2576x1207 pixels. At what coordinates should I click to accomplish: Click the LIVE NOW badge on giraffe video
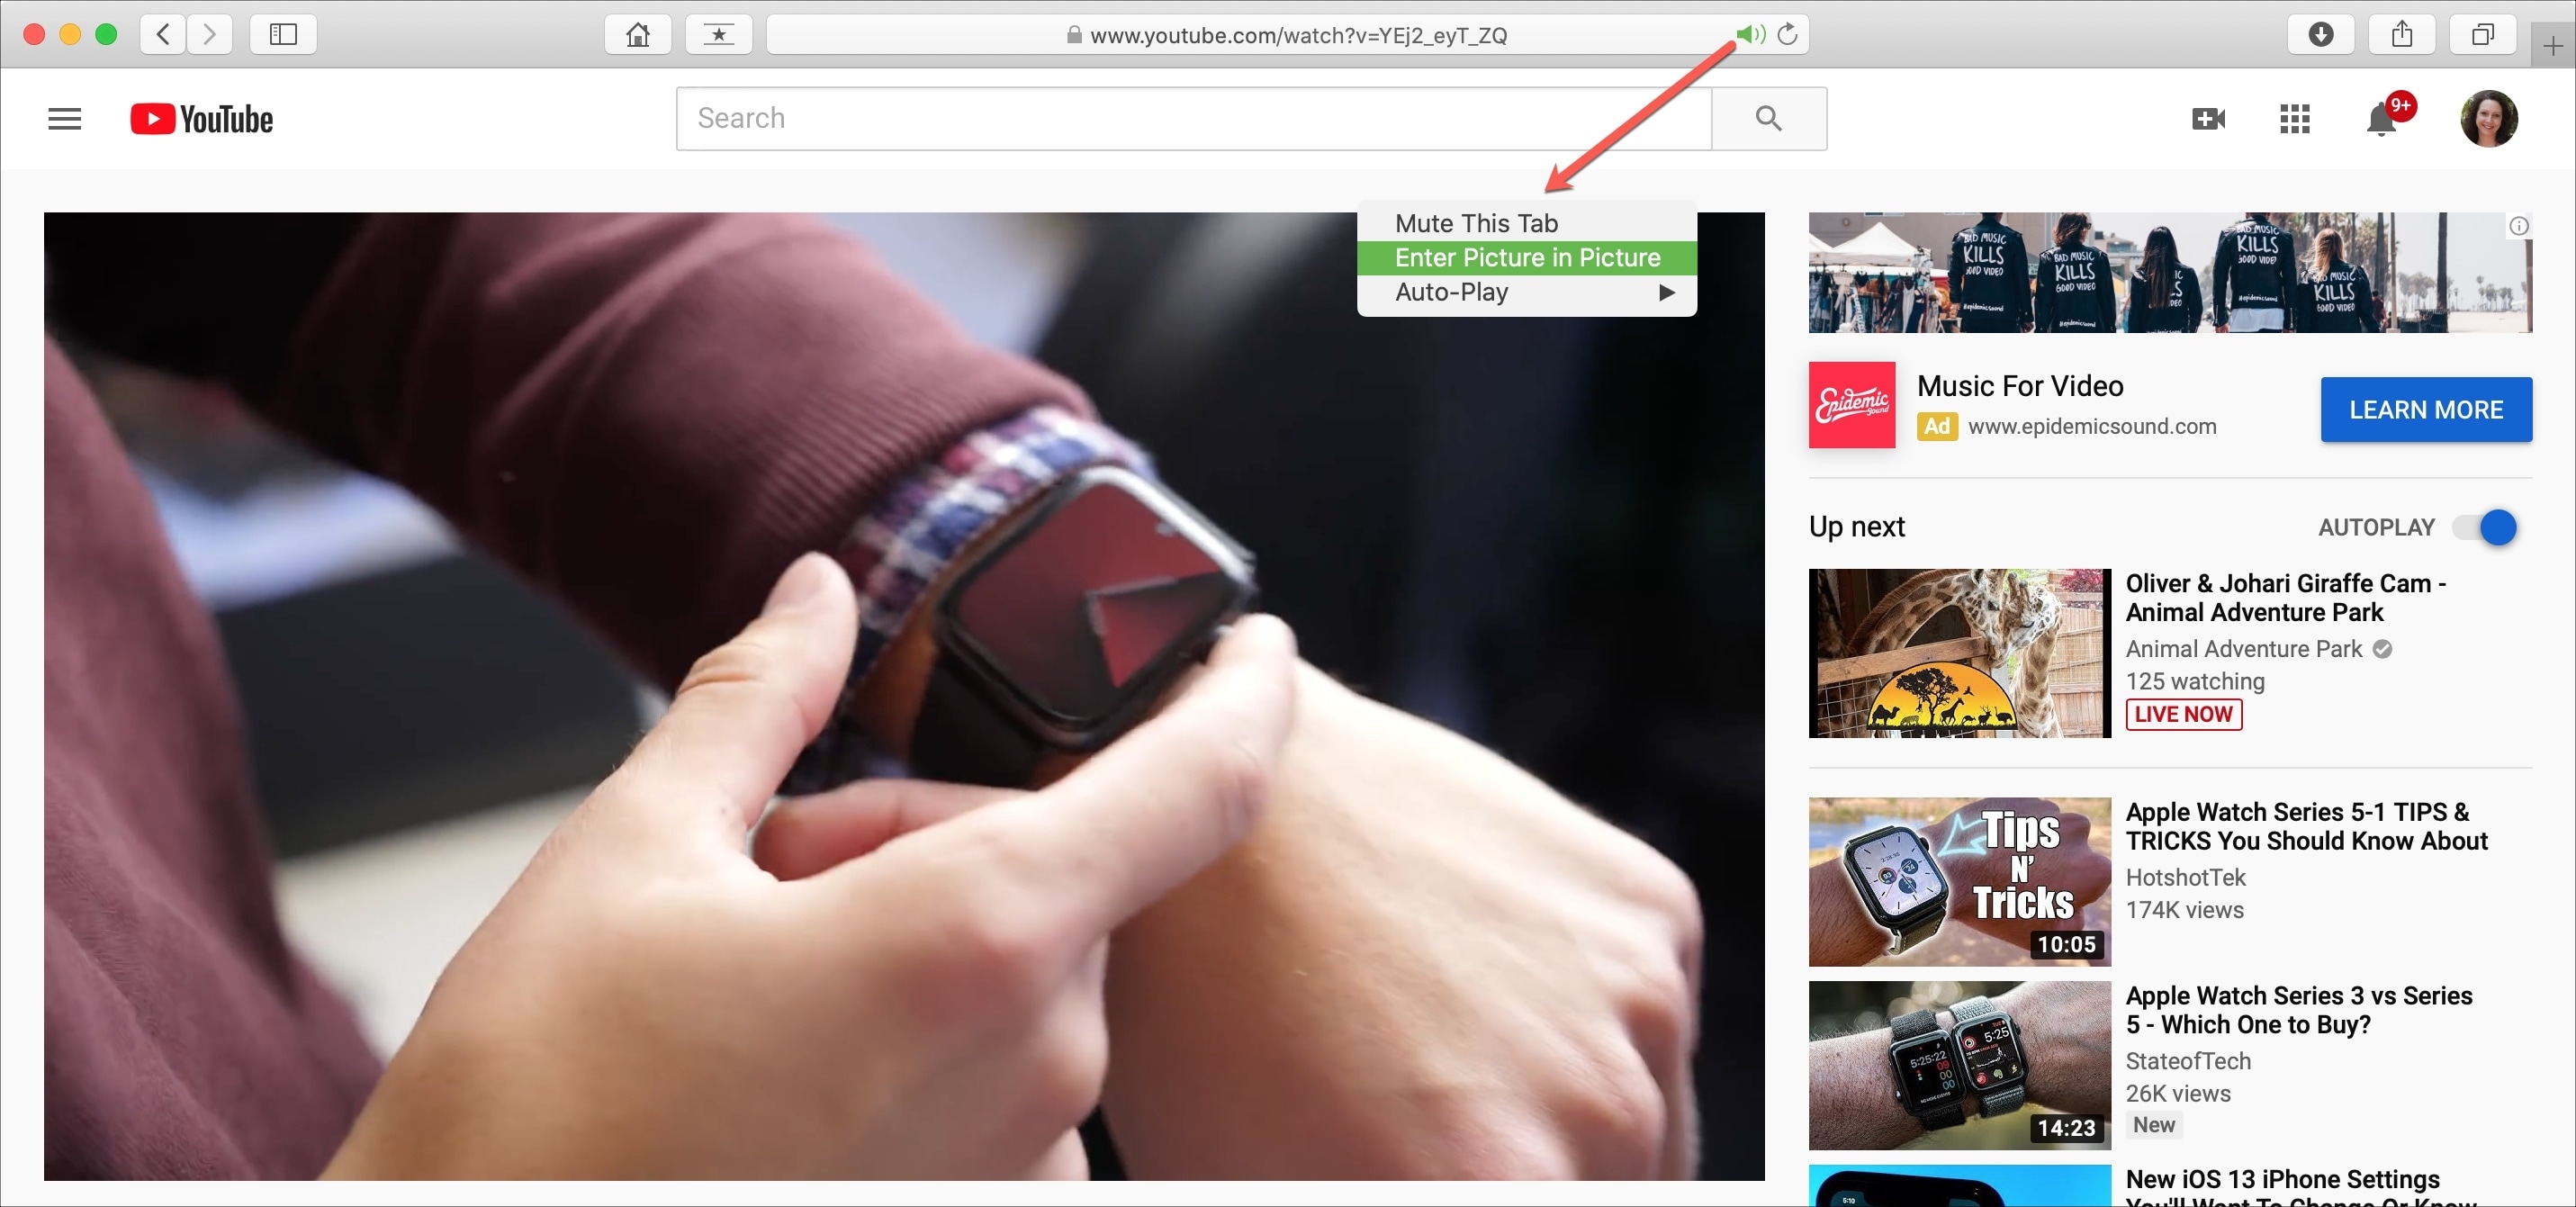tap(2184, 713)
